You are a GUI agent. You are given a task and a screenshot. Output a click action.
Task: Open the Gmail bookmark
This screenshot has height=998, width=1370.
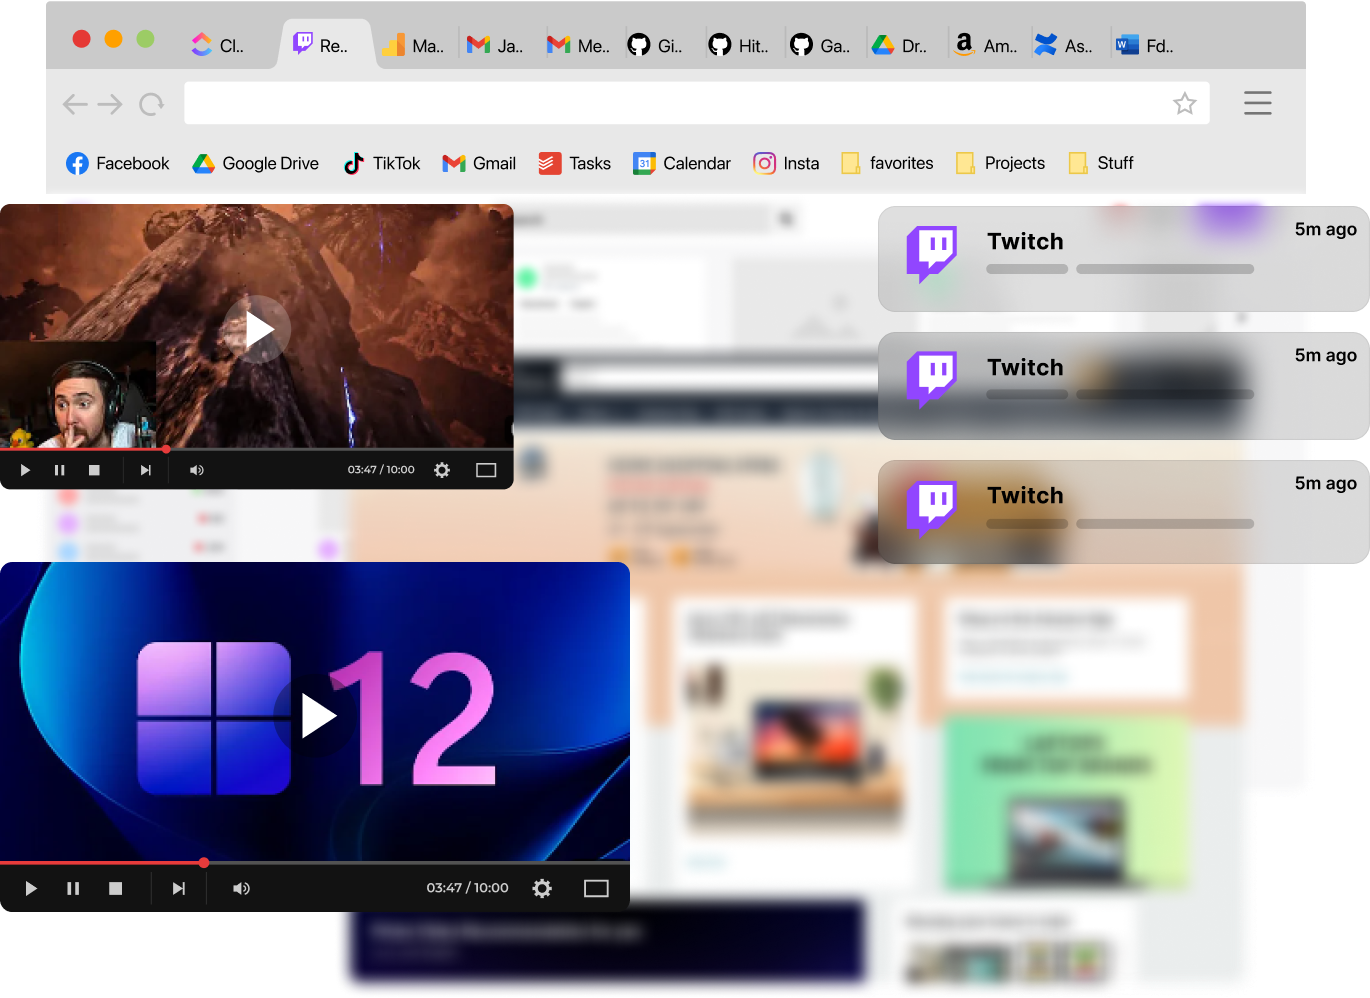click(479, 163)
